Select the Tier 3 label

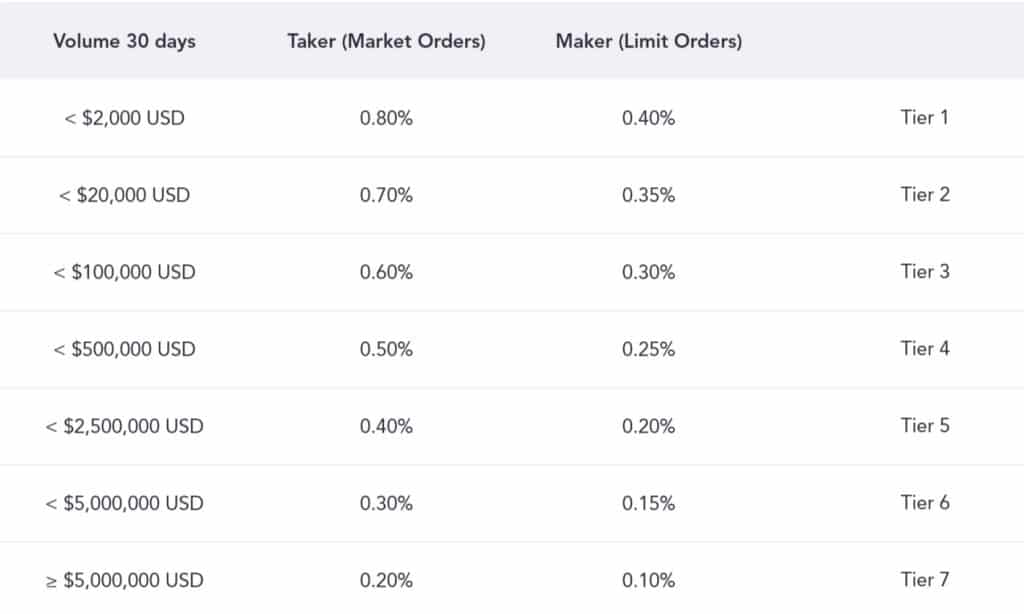pyautogui.click(x=924, y=271)
